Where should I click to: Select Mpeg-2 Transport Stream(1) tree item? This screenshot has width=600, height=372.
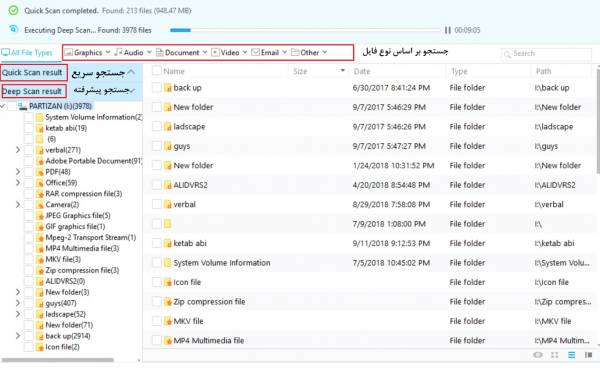point(91,237)
